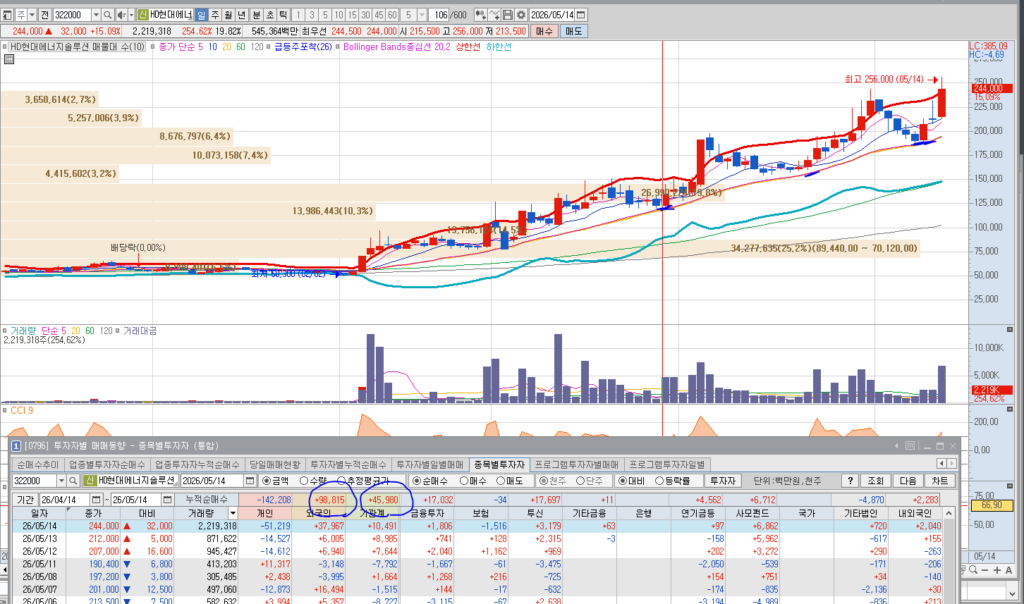Expand the tick interval dropdown beside 5
Screen dimensions: 1024x604
[x=421, y=14]
